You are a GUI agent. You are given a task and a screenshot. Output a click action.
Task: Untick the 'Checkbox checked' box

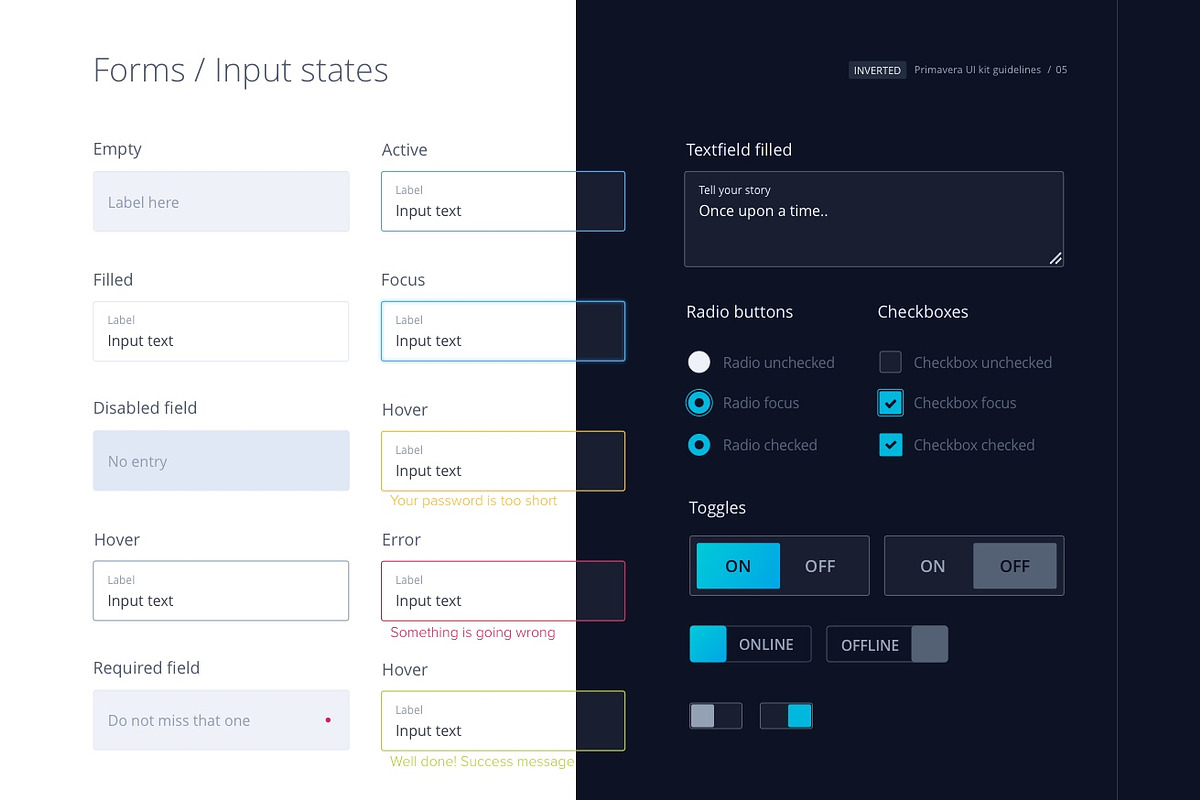pos(890,445)
